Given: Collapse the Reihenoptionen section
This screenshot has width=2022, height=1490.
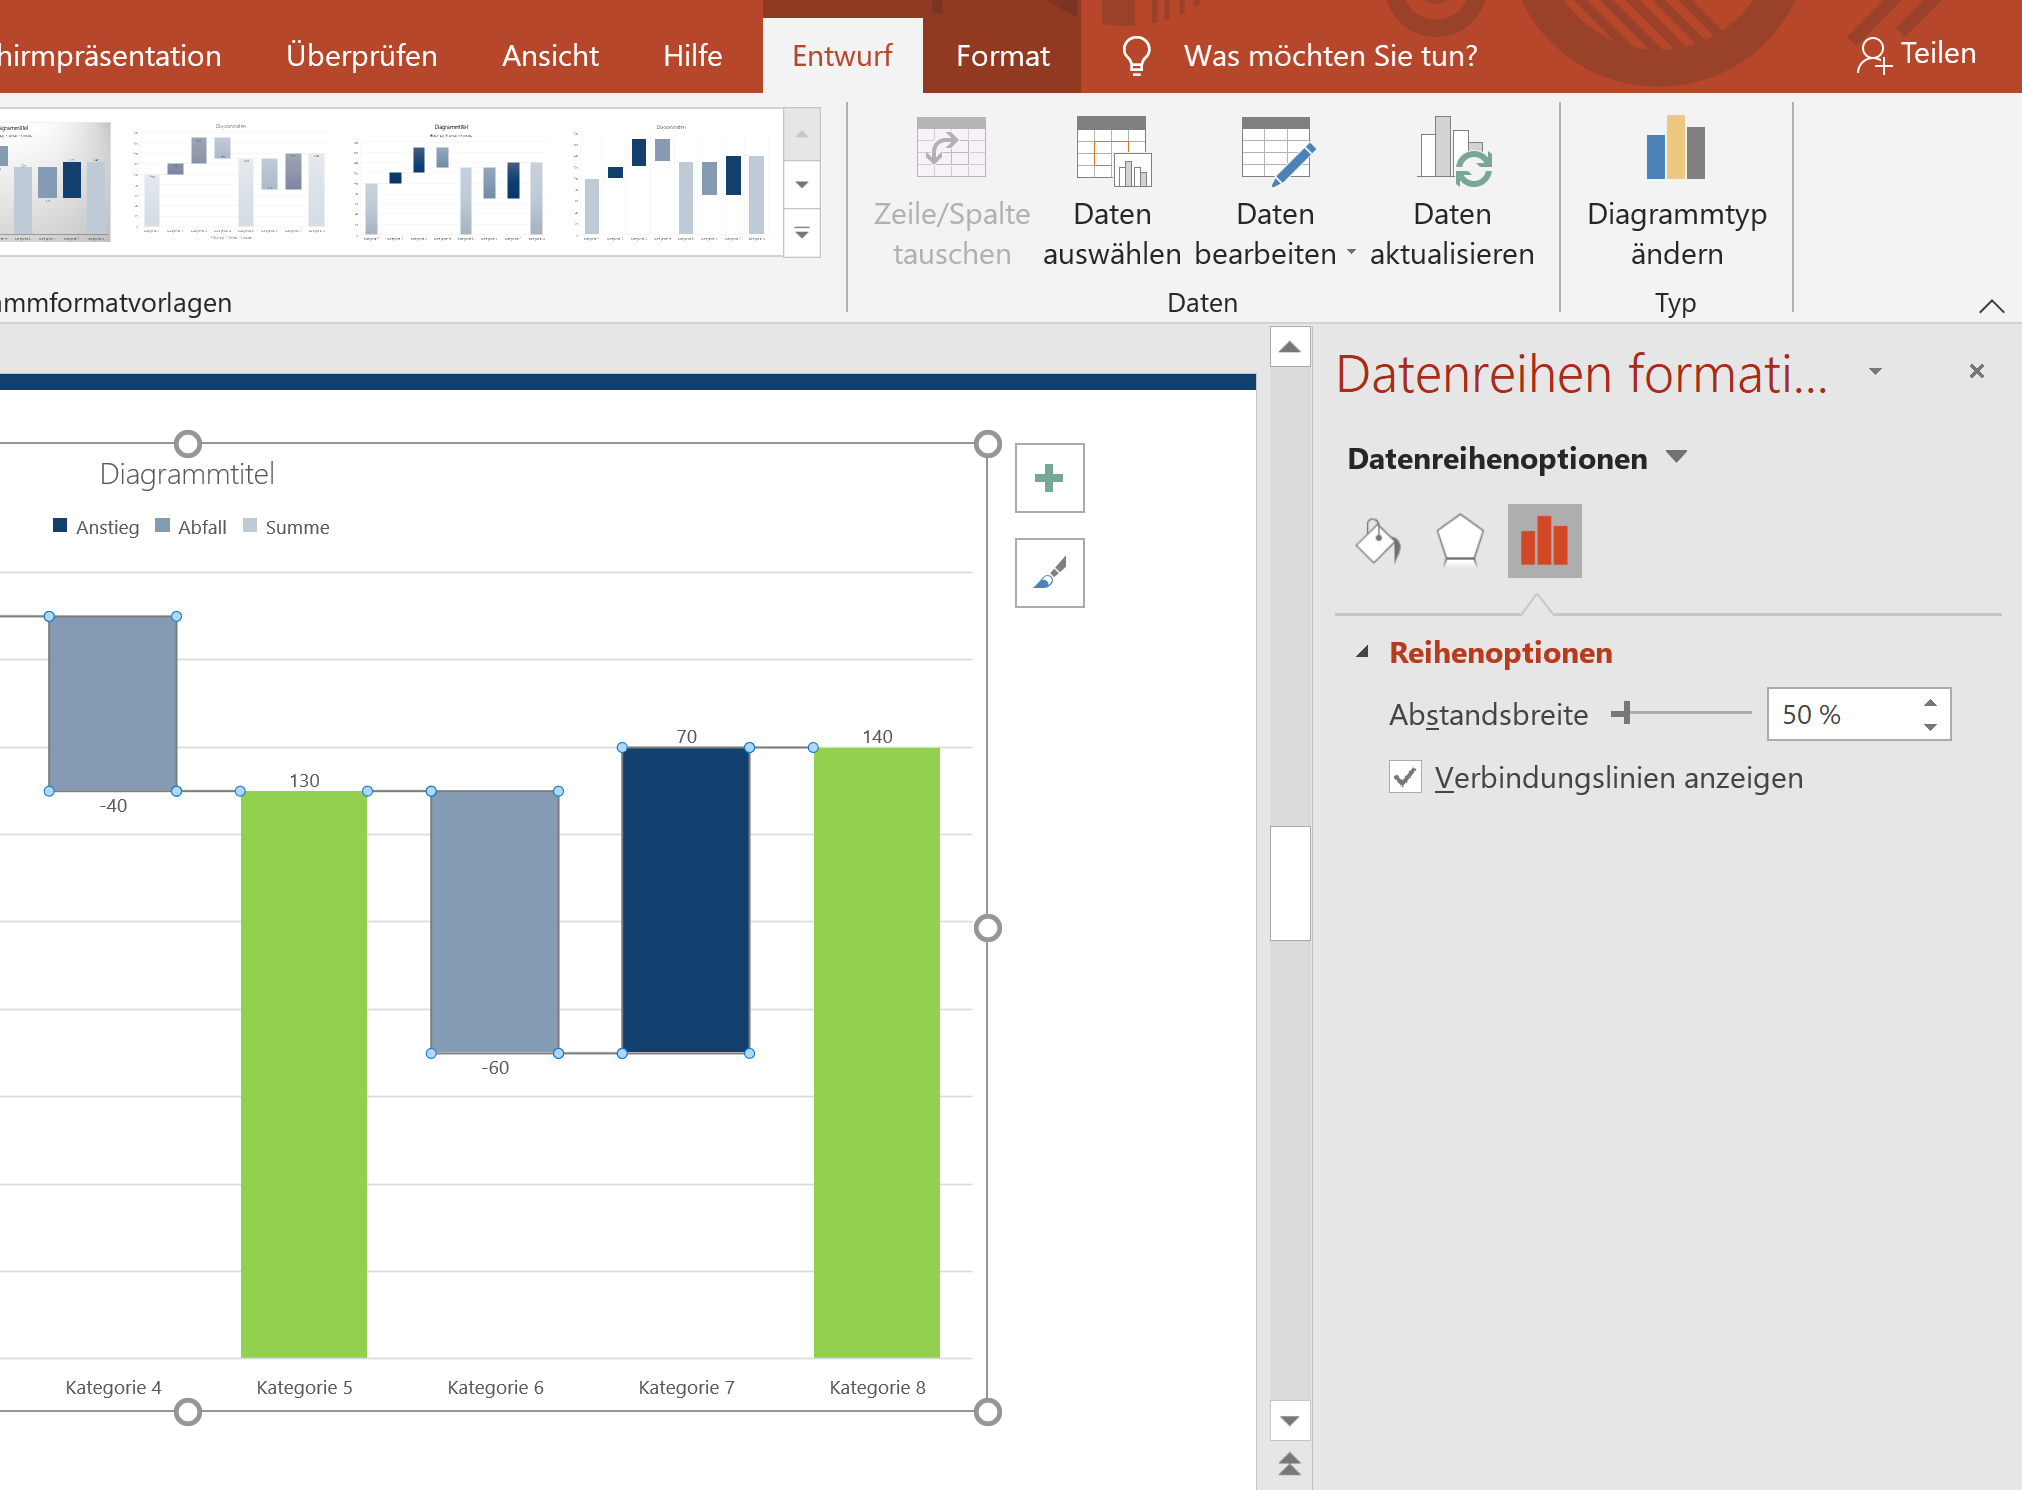Looking at the screenshot, I should [1363, 651].
